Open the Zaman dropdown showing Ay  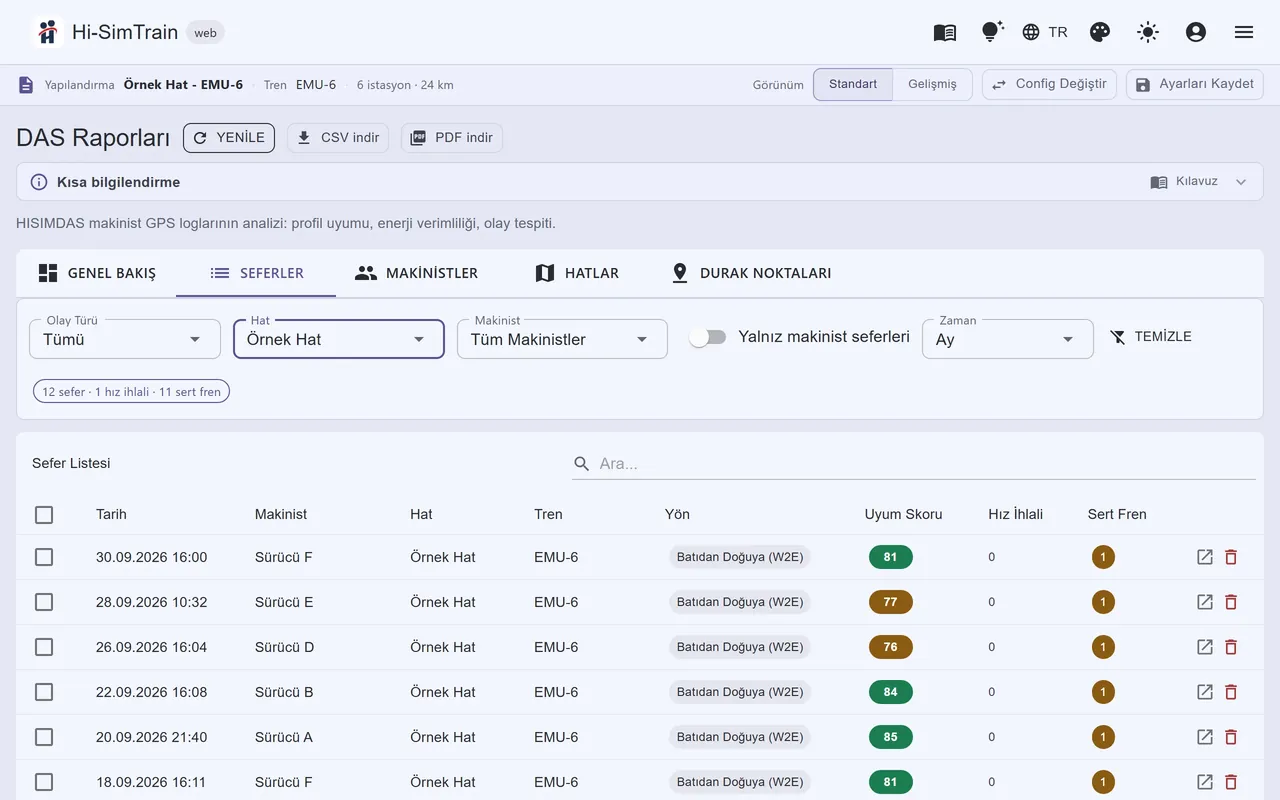coord(1008,339)
